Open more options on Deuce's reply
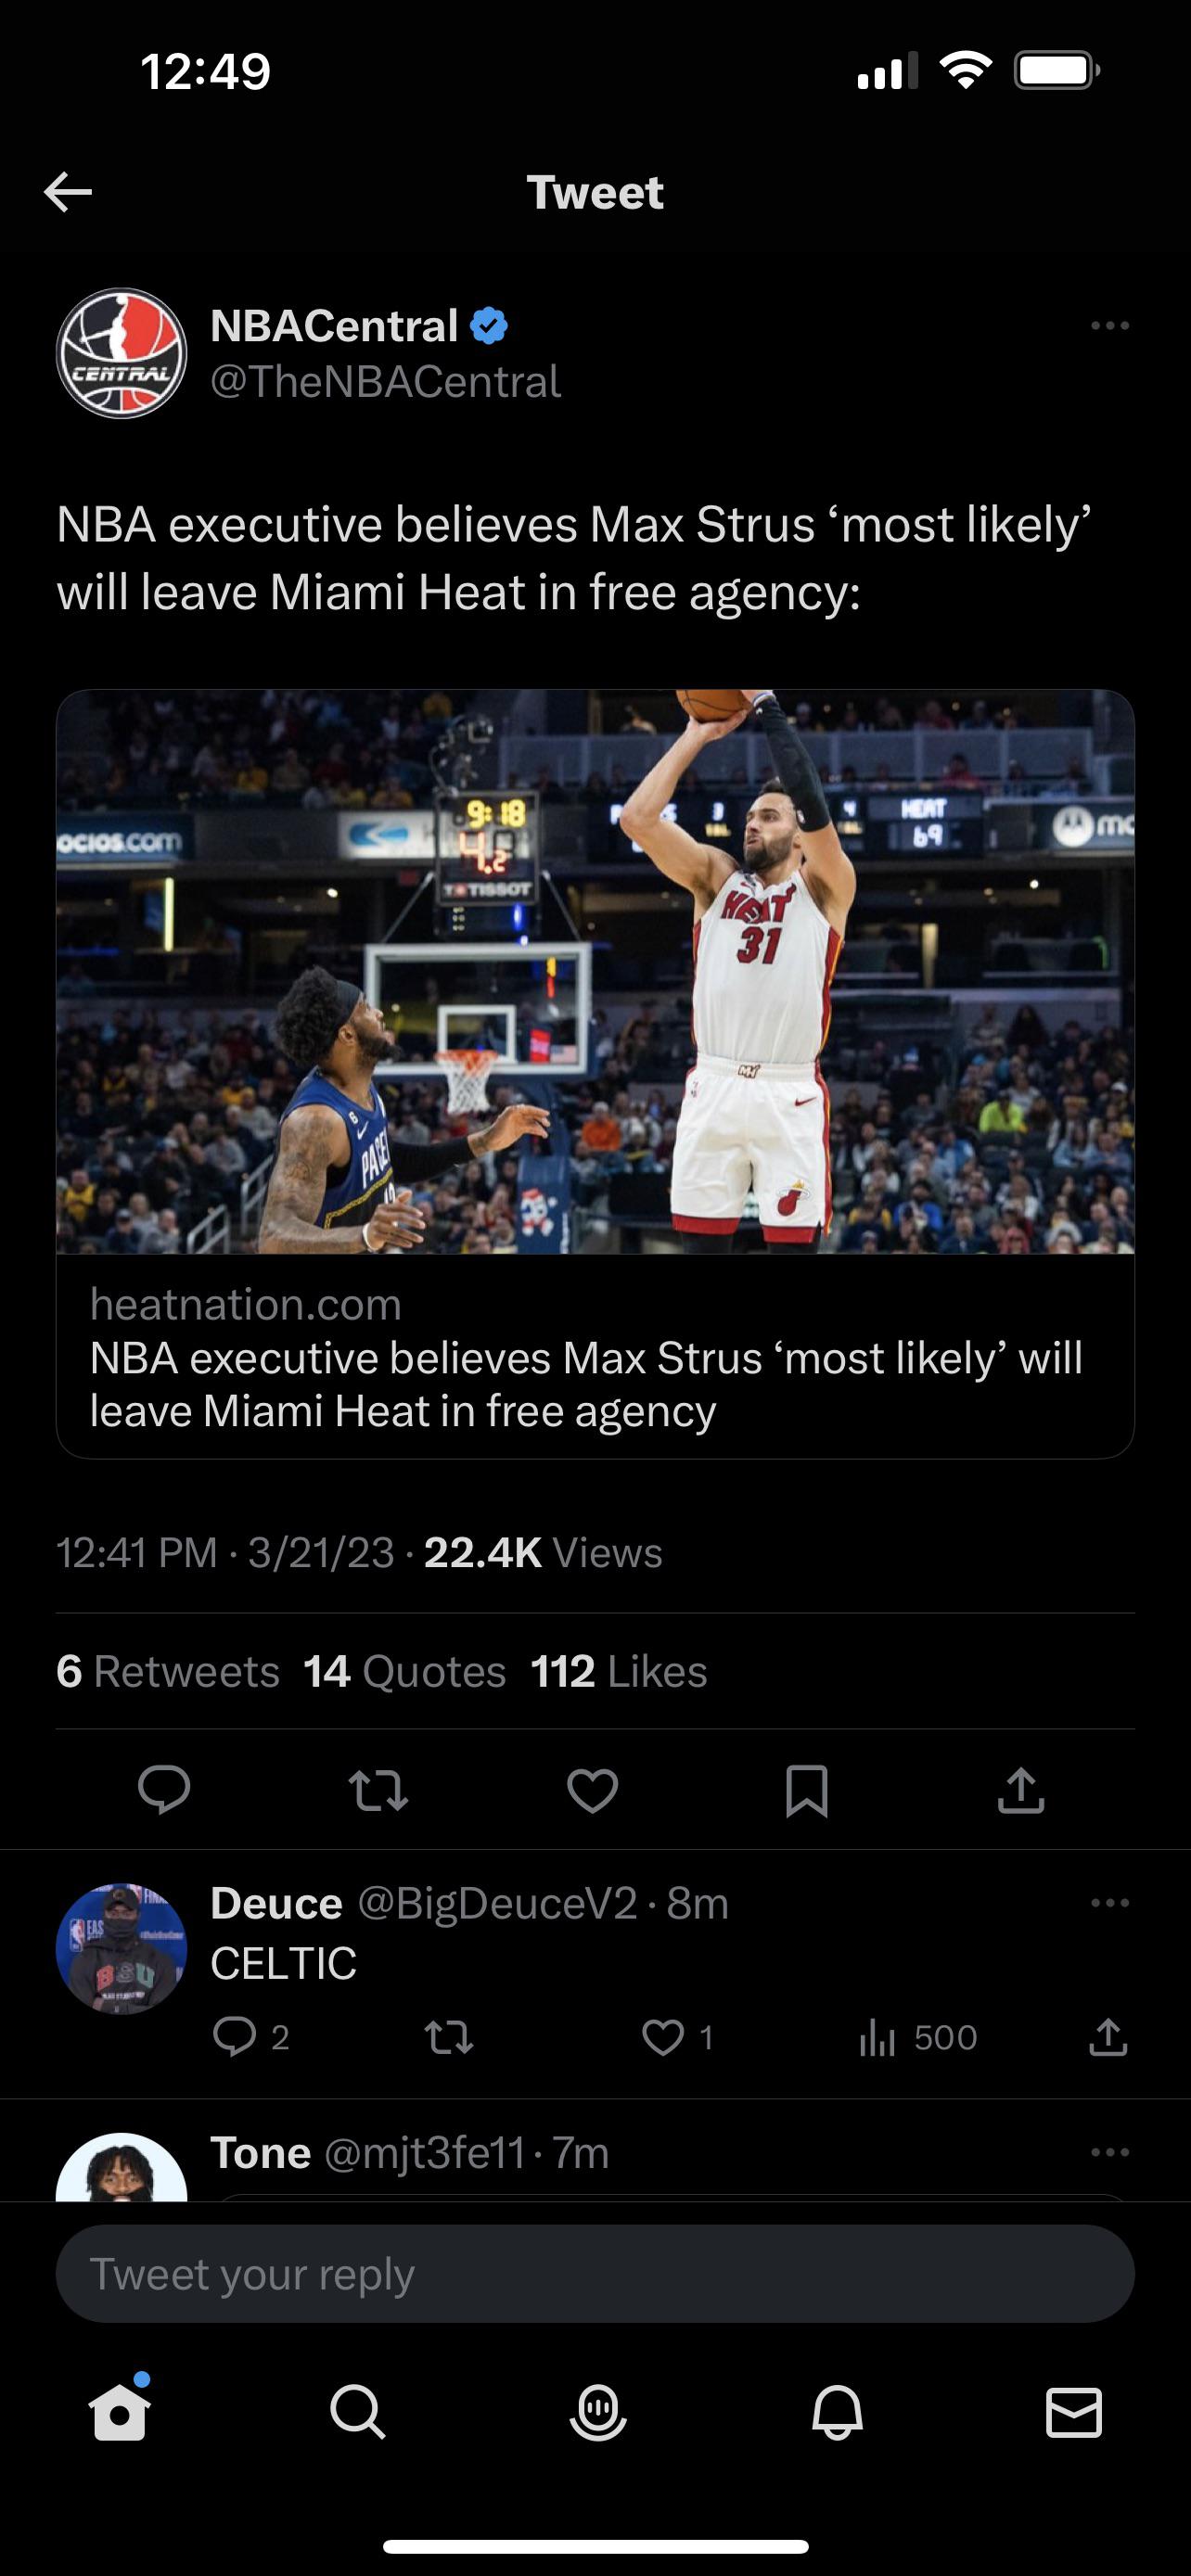The image size is (1191, 2576). point(1109,1903)
